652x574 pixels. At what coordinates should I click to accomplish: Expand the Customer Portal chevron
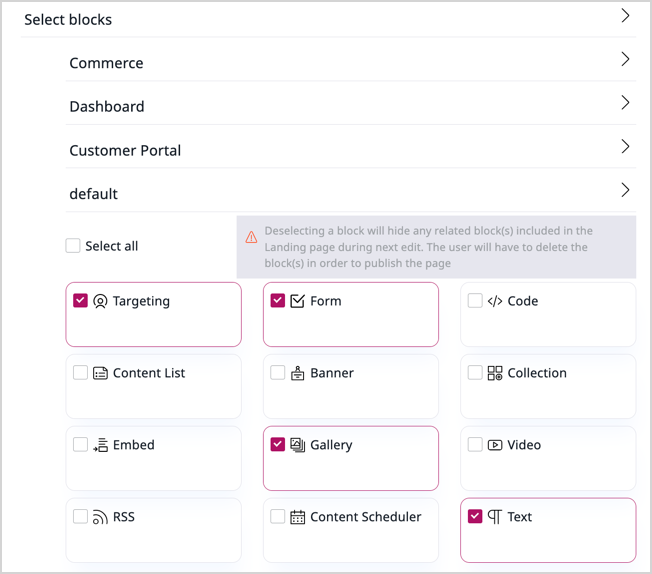pos(625,147)
